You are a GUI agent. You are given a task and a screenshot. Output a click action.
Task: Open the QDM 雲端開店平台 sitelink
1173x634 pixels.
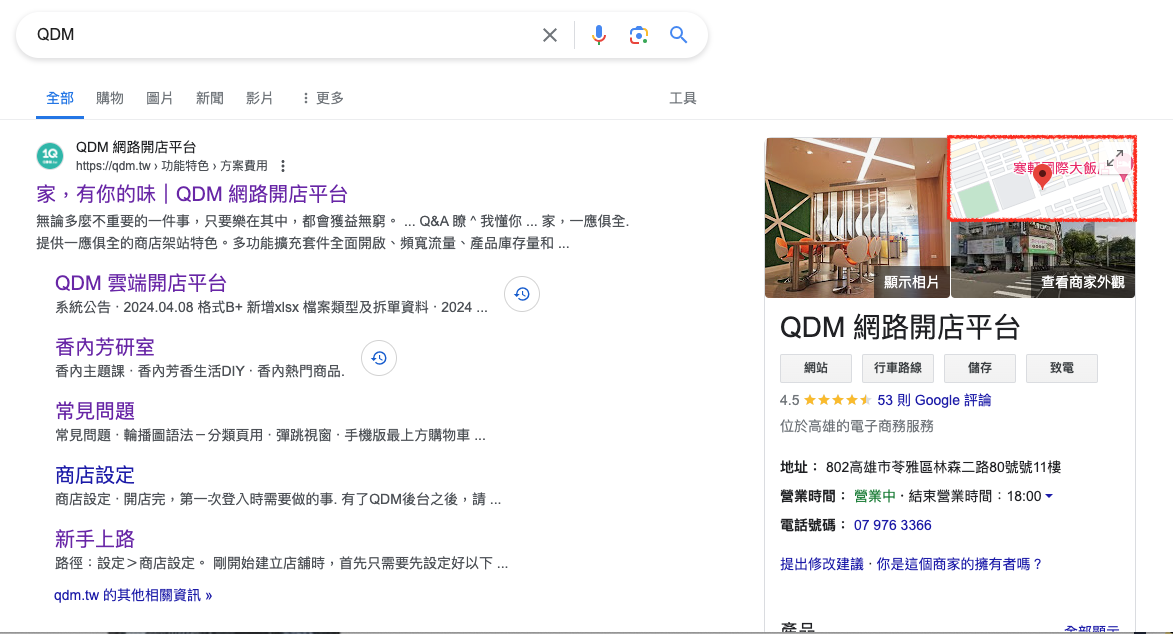[141, 283]
